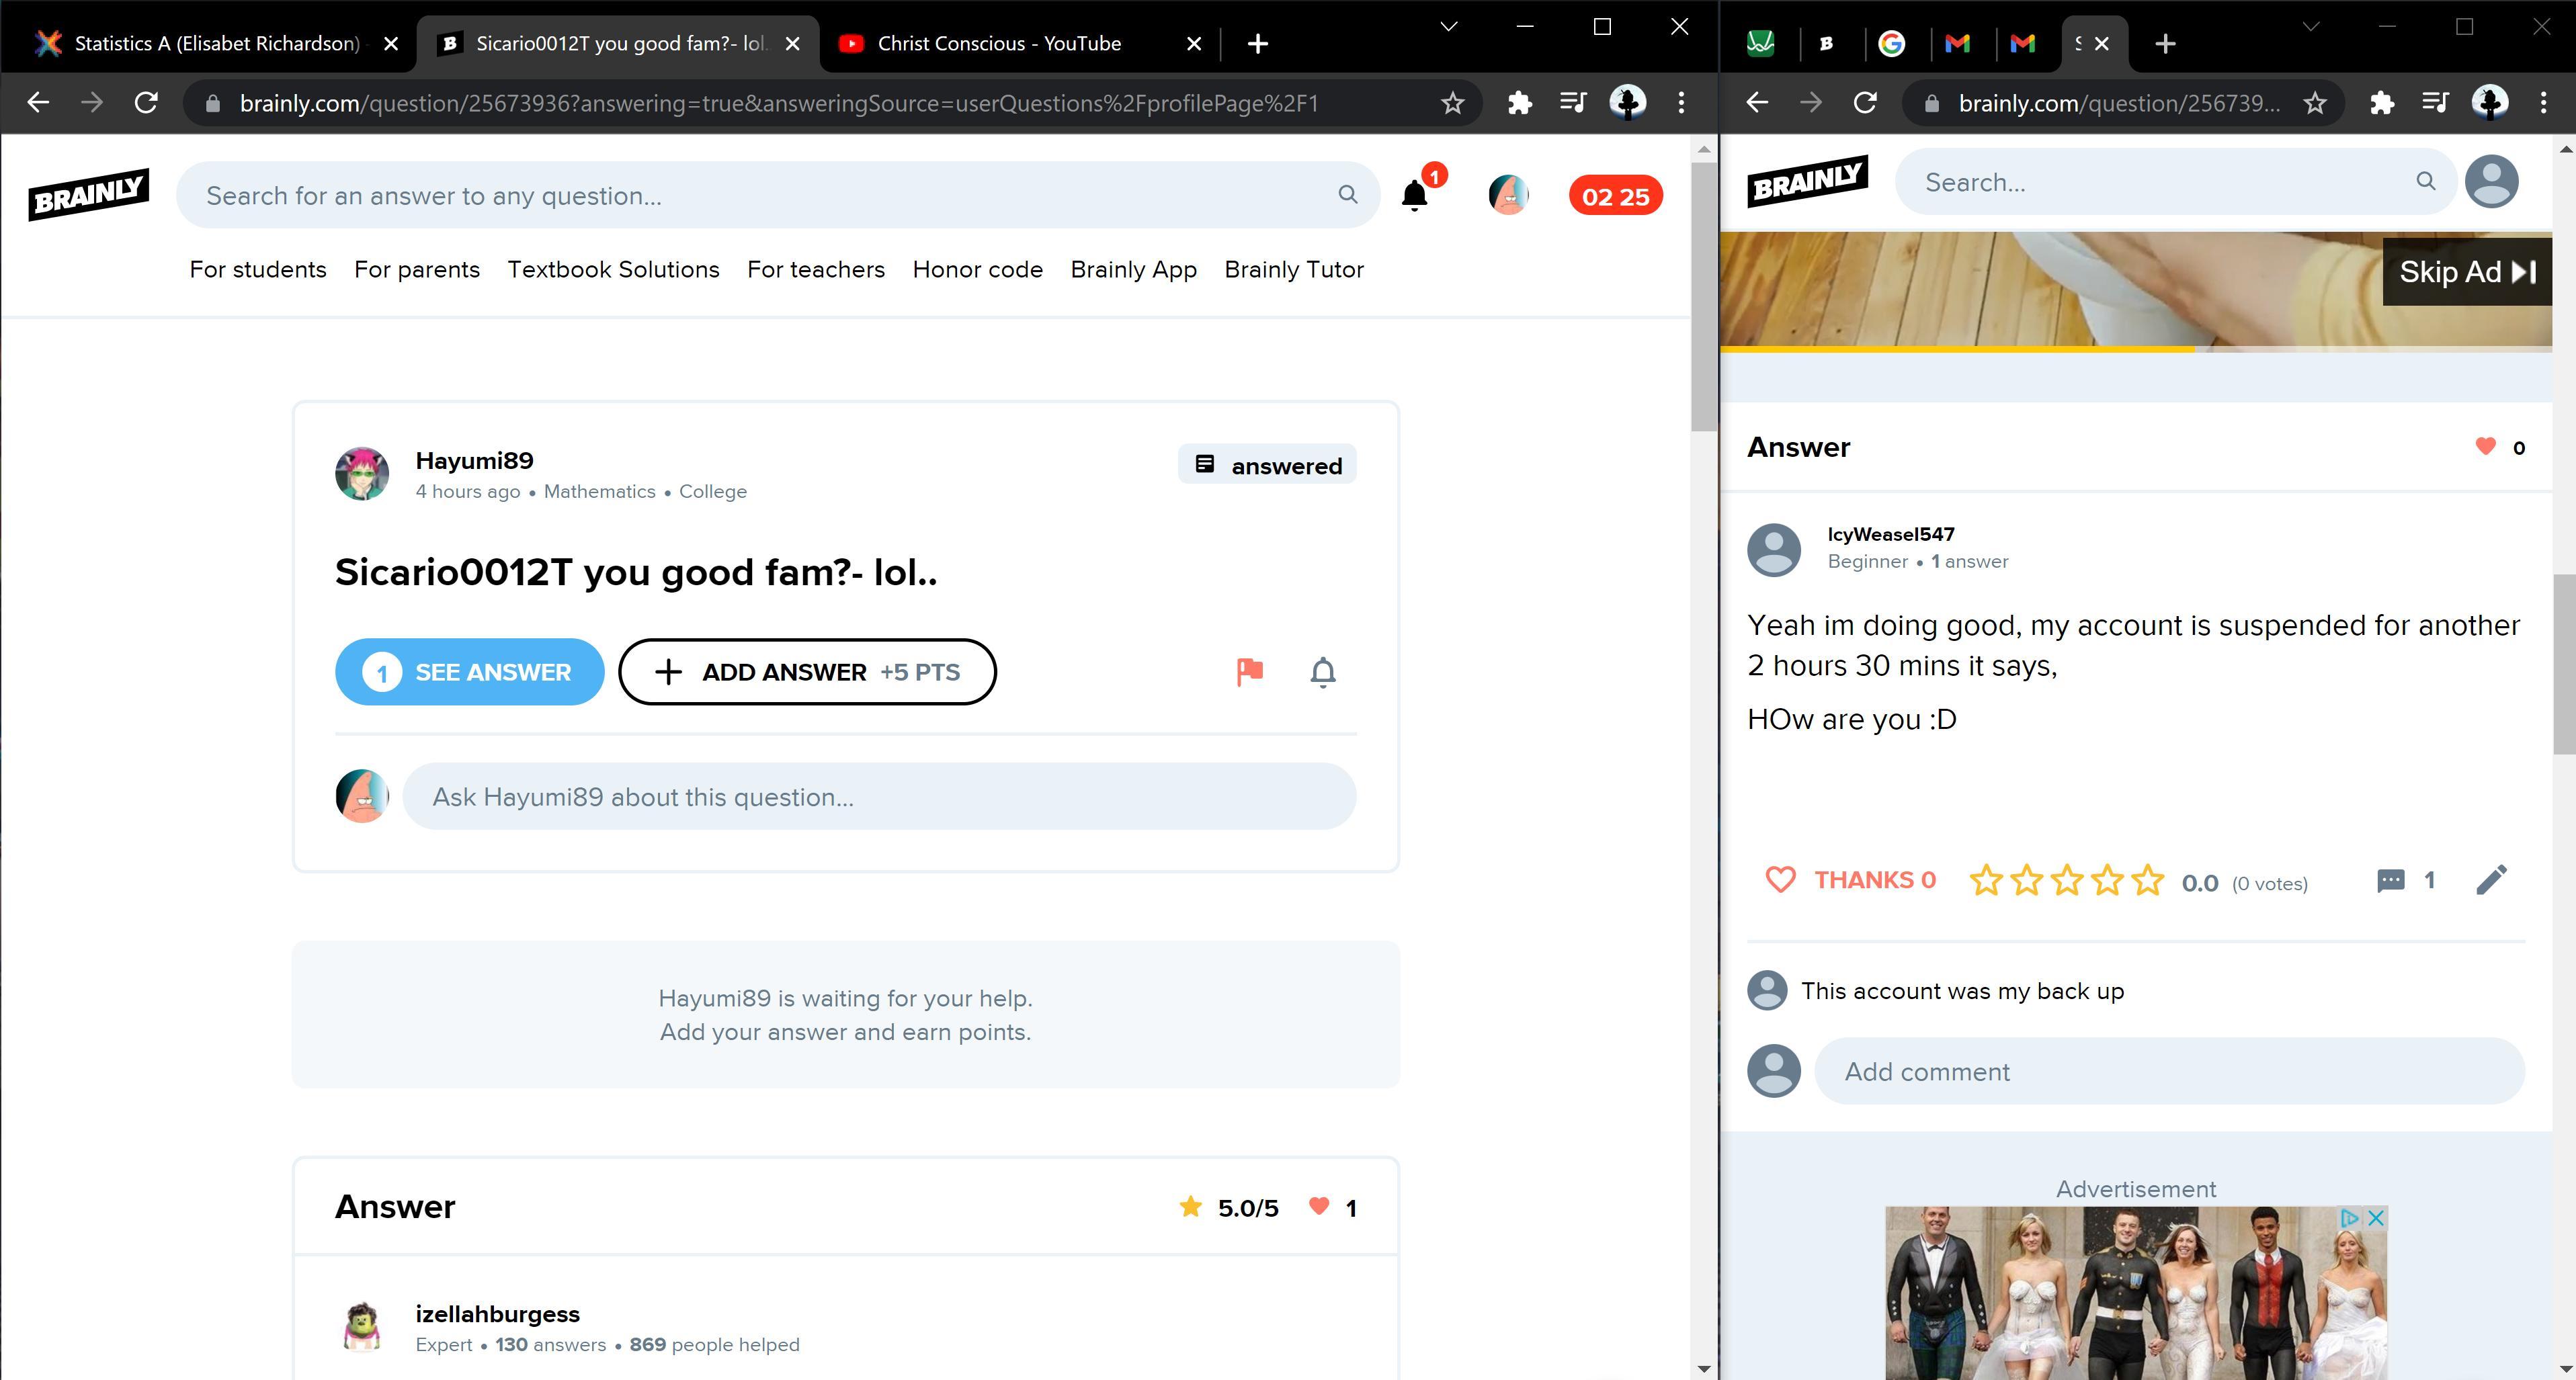Report the question with the red flag icon
The width and height of the screenshot is (2576, 1380).
(x=1249, y=671)
